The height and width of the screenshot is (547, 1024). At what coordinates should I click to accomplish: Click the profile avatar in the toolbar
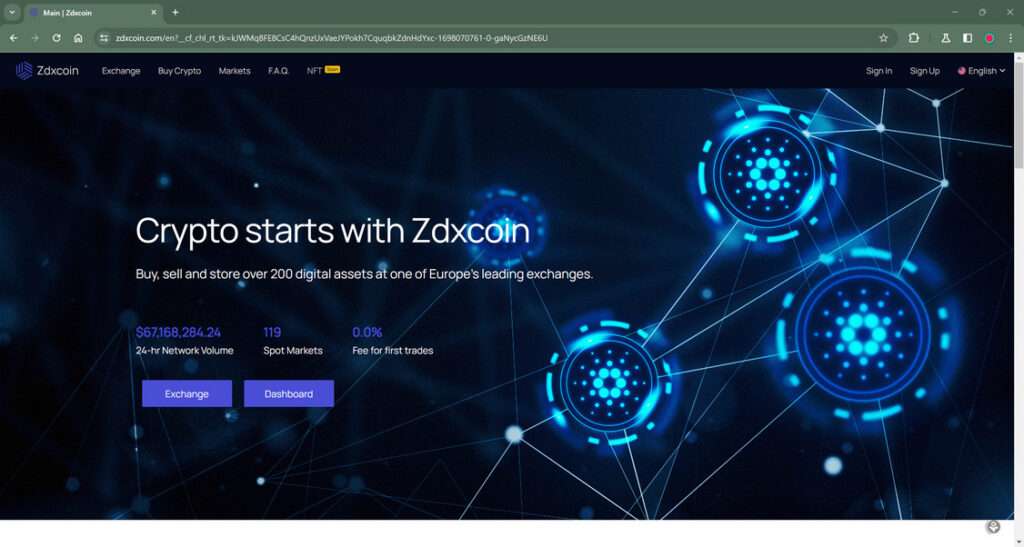coord(989,38)
